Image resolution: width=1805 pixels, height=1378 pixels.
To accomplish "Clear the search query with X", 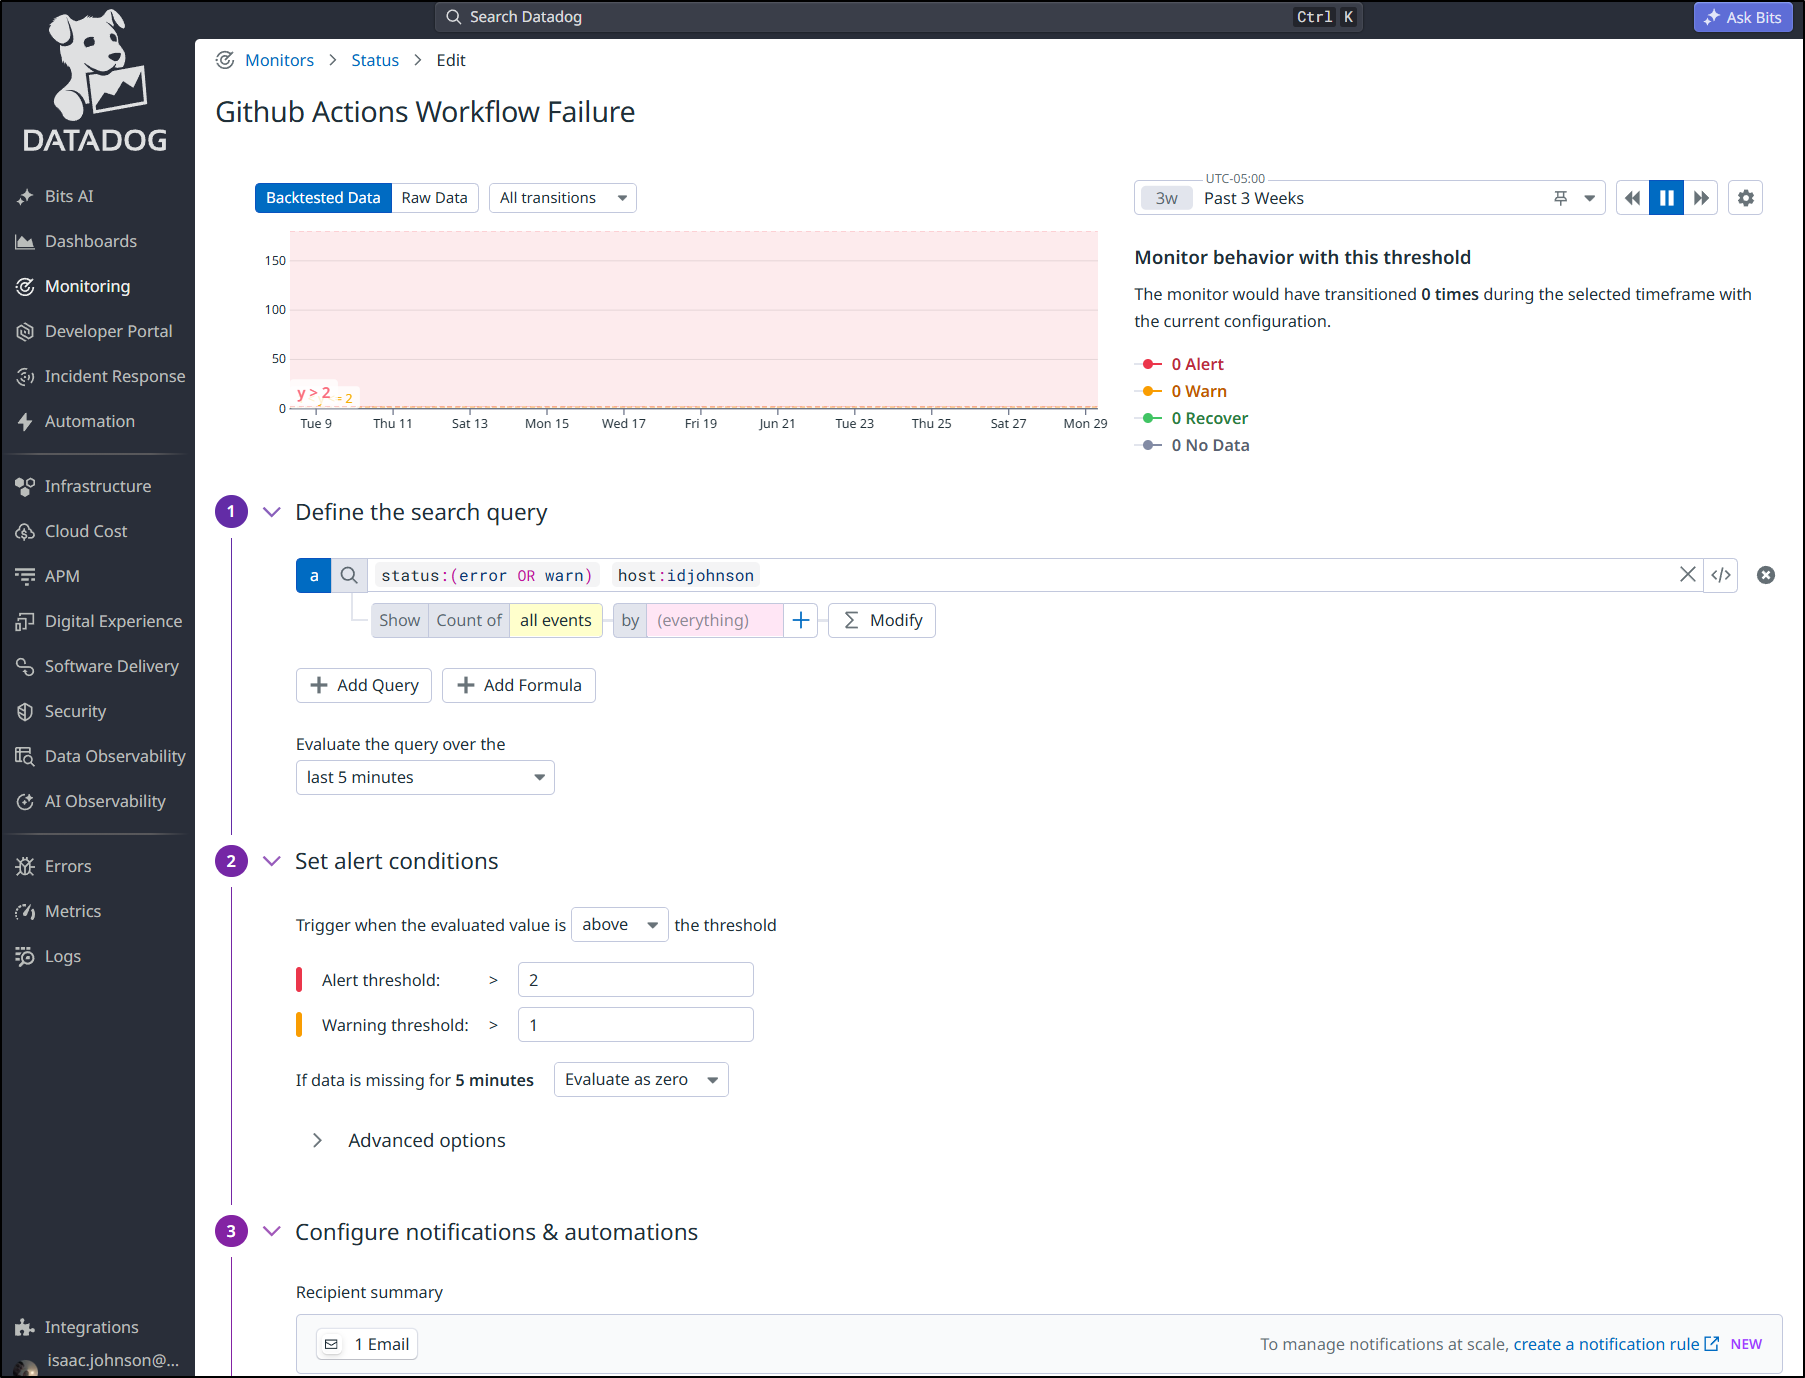I will tap(1687, 574).
